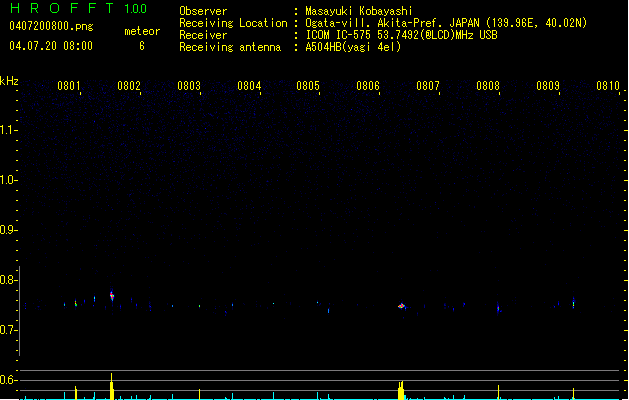Click the 'Receiving antenna' label
The height and width of the screenshot is (400, 629).
pyautogui.click(x=230, y=47)
